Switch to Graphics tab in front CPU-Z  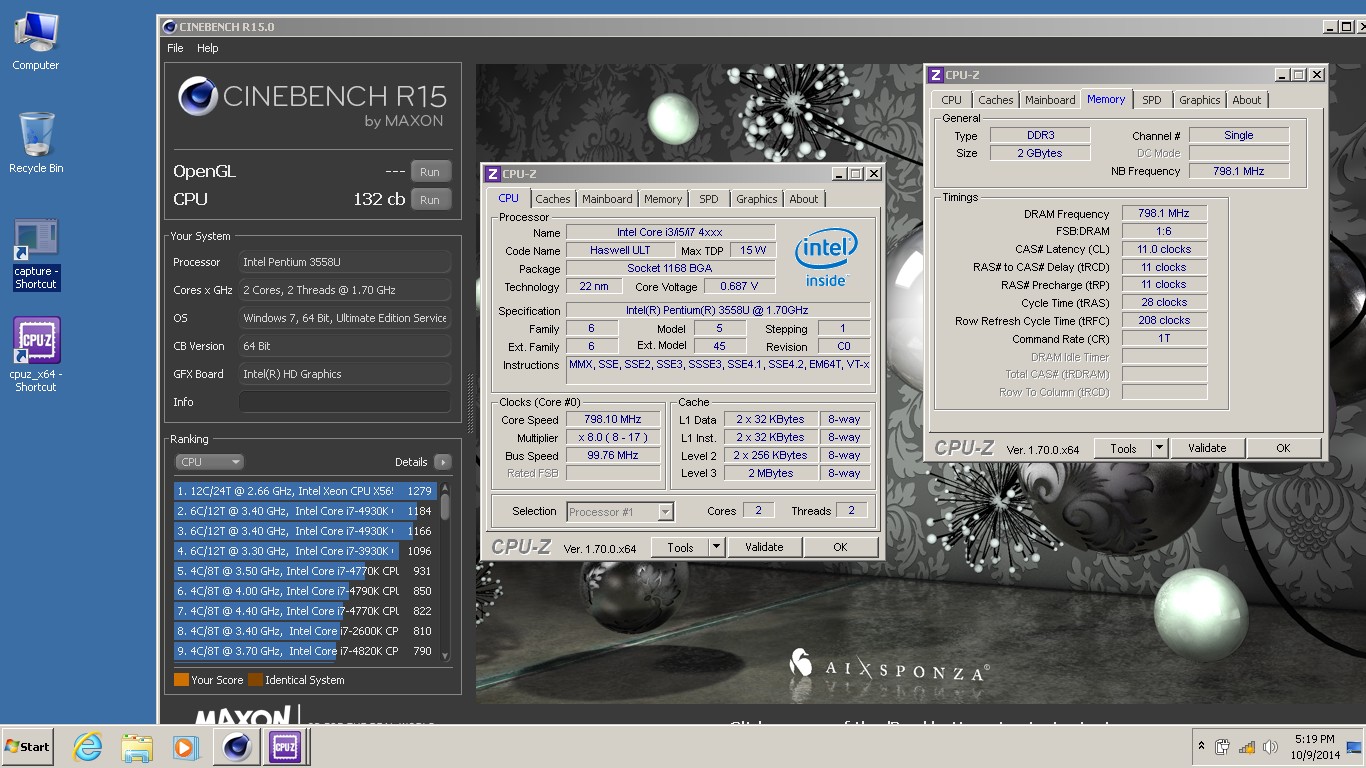tap(757, 199)
